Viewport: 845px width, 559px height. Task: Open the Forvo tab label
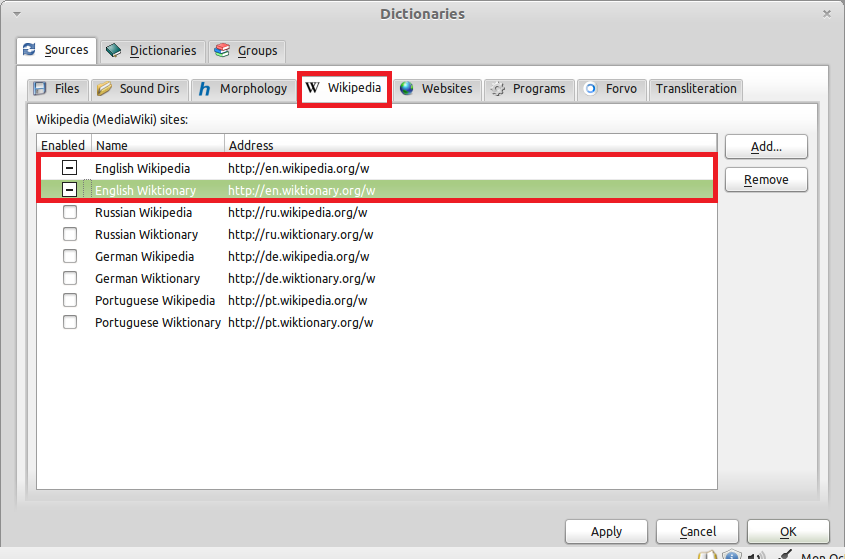621,88
